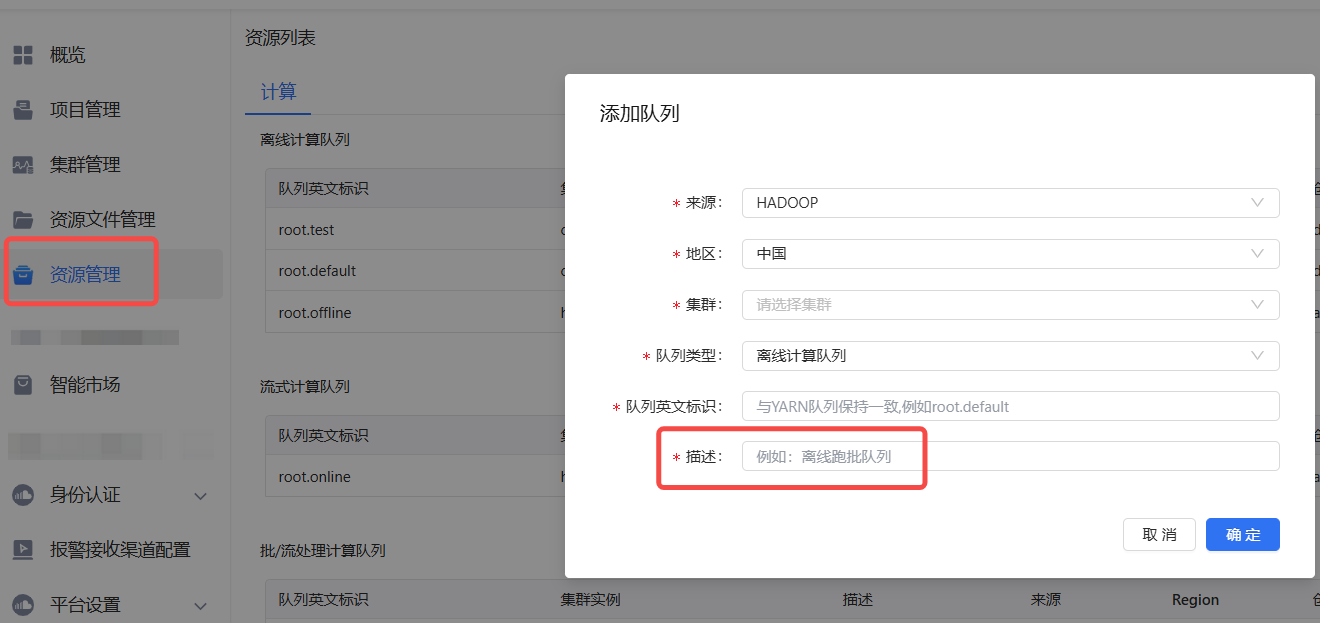Click the 资源列表 page title
1320x623 pixels.
(280, 38)
